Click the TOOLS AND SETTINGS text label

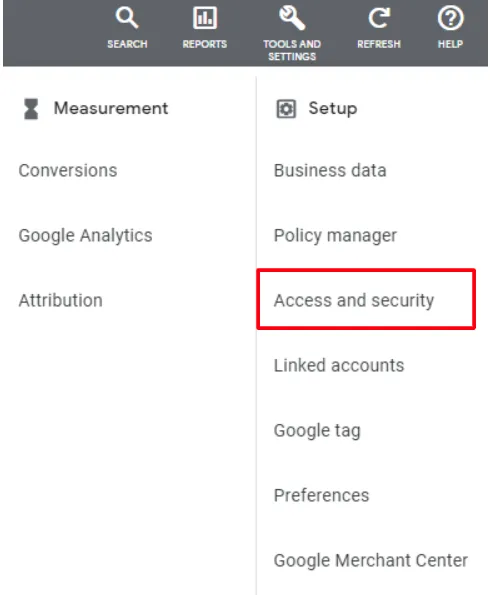(292, 50)
